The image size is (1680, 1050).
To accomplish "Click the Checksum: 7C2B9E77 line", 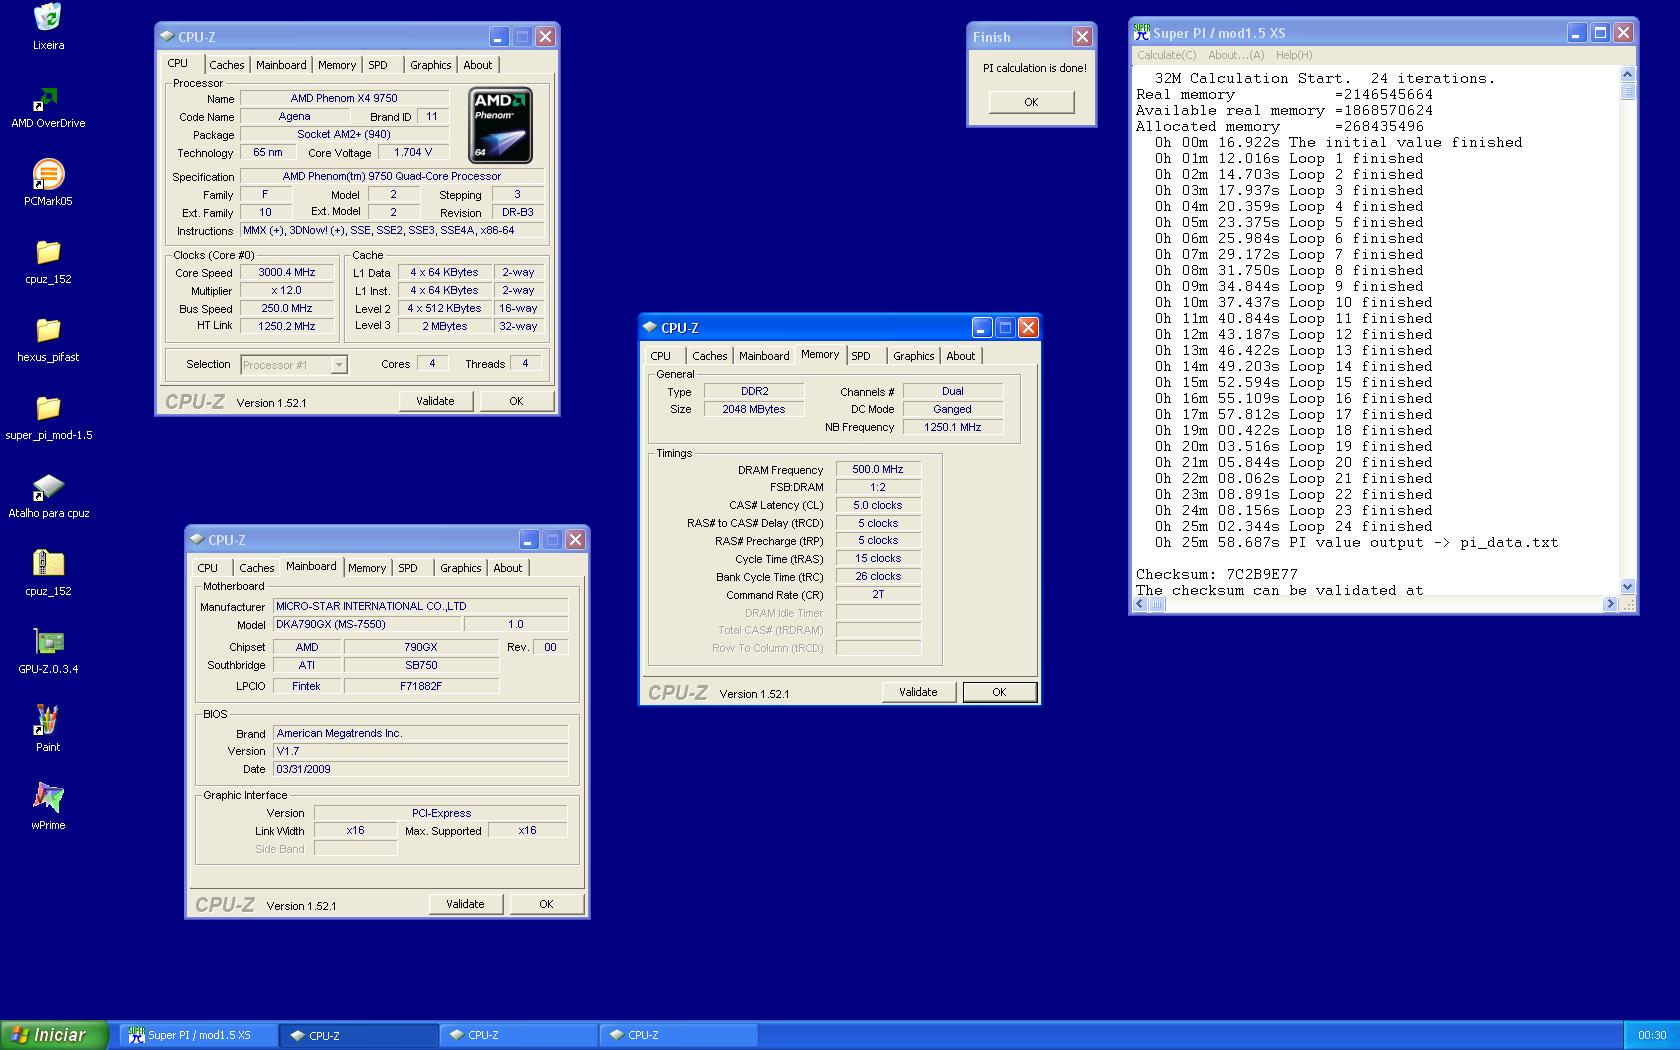I will tap(1217, 574).
